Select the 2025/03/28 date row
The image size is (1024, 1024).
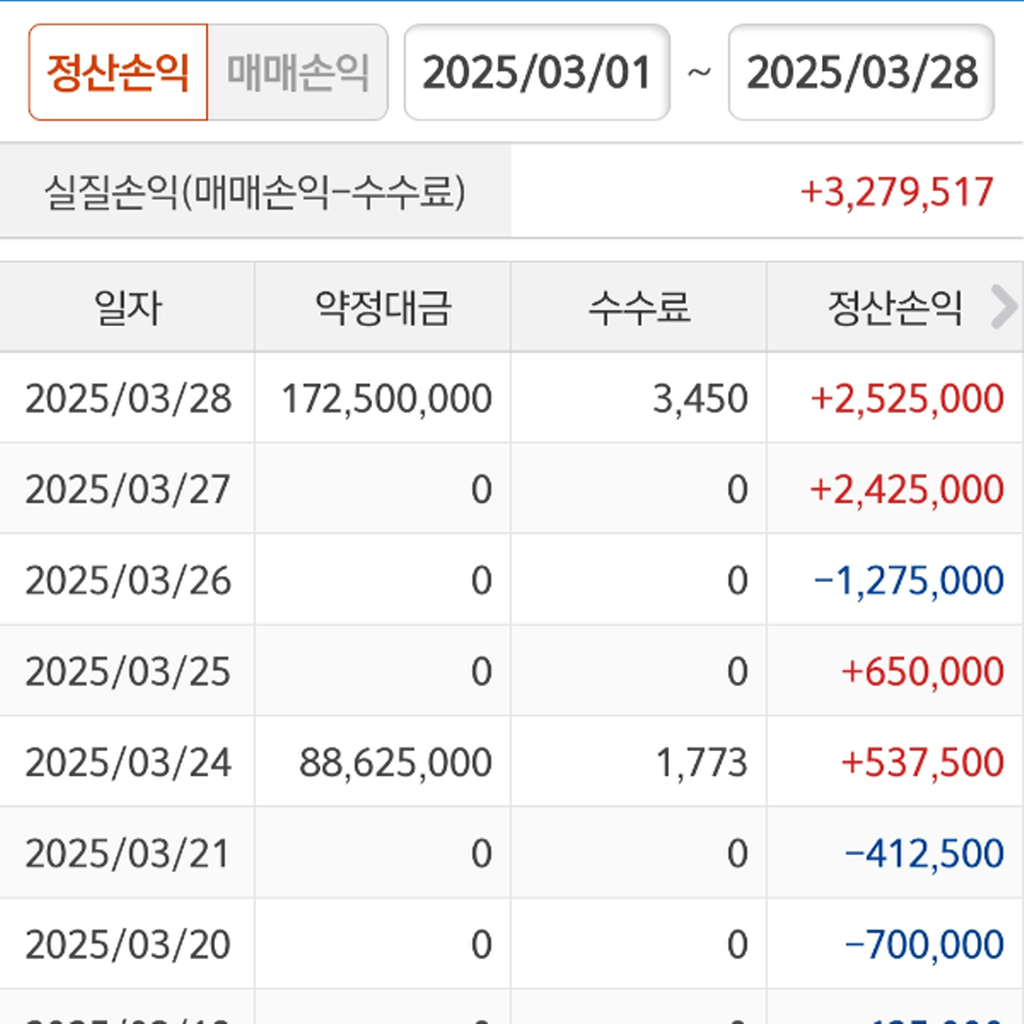tap(128, 398)
